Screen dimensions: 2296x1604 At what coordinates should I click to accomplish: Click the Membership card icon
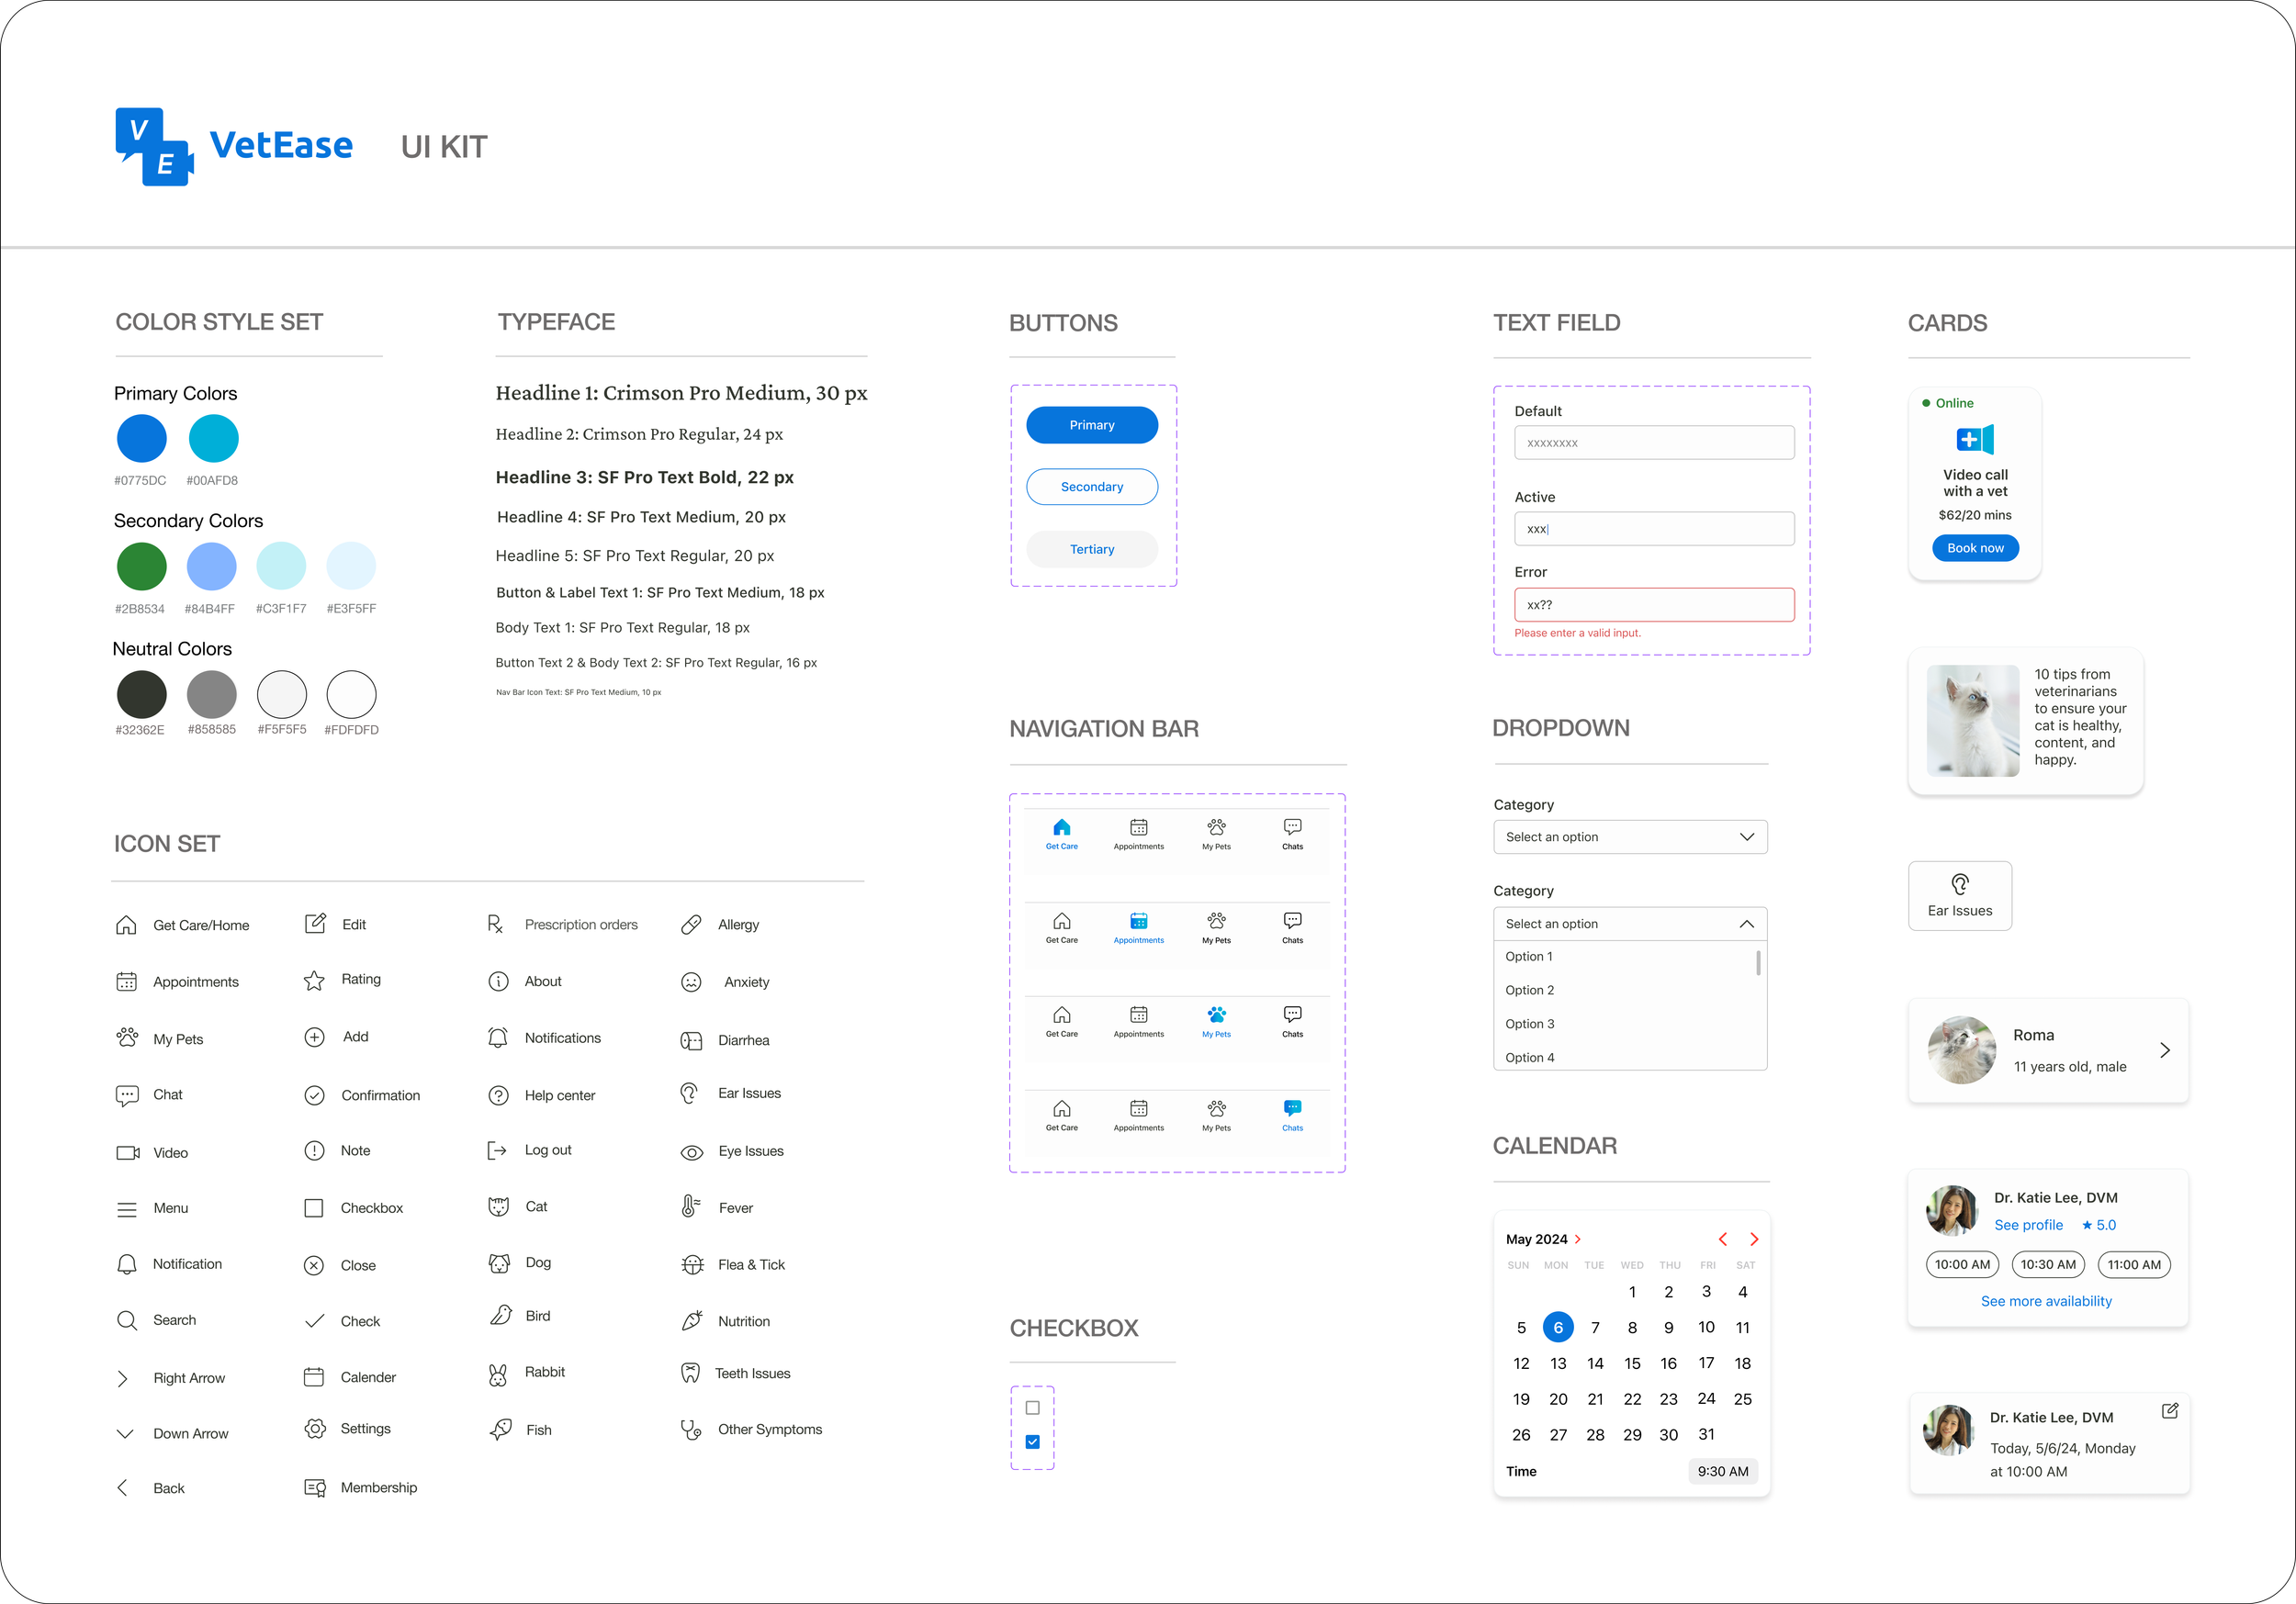pos(315,1488)
